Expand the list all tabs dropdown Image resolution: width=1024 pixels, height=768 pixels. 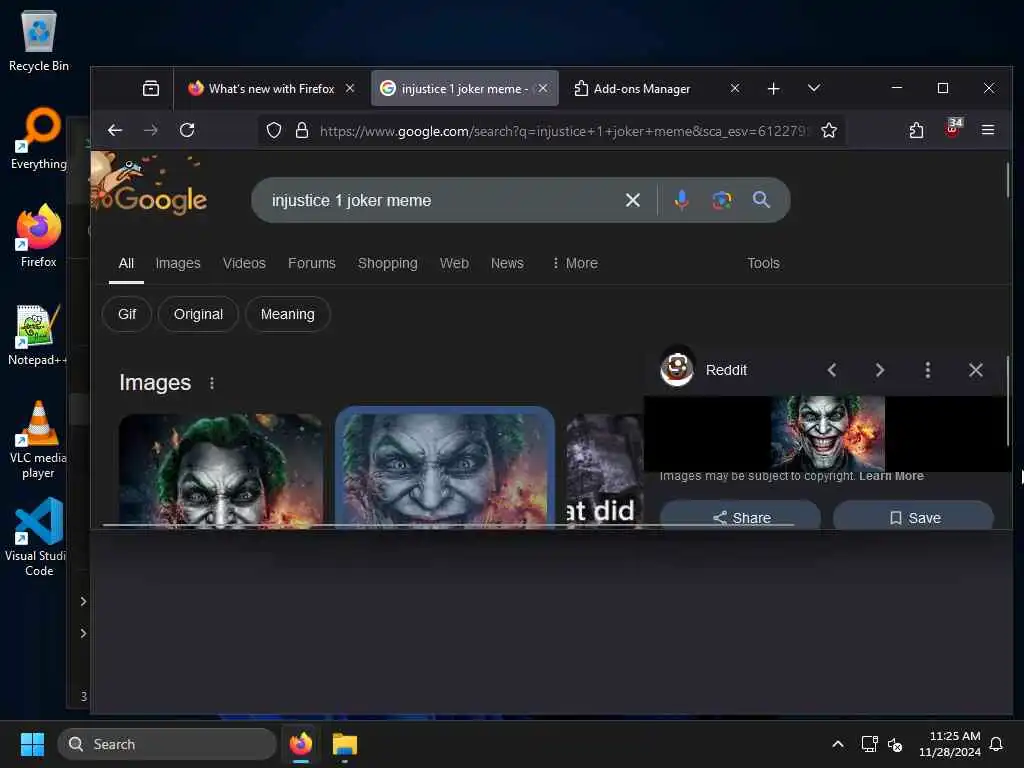(814, 88)
